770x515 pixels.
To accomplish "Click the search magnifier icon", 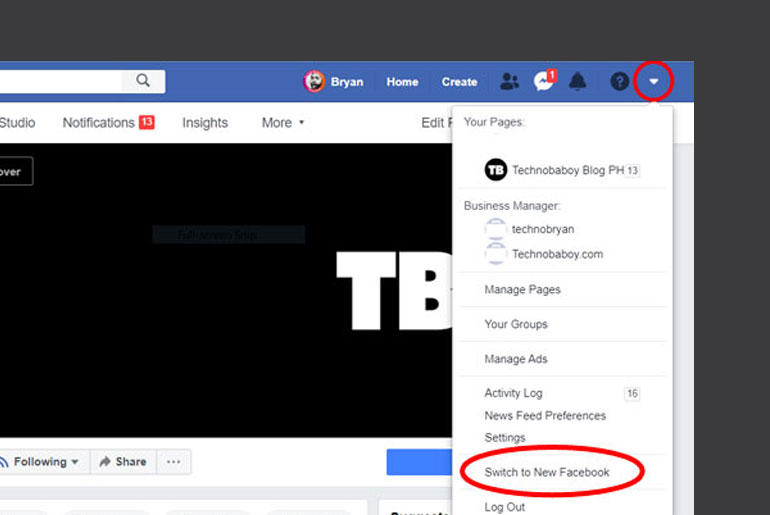I will pos(143,81).
